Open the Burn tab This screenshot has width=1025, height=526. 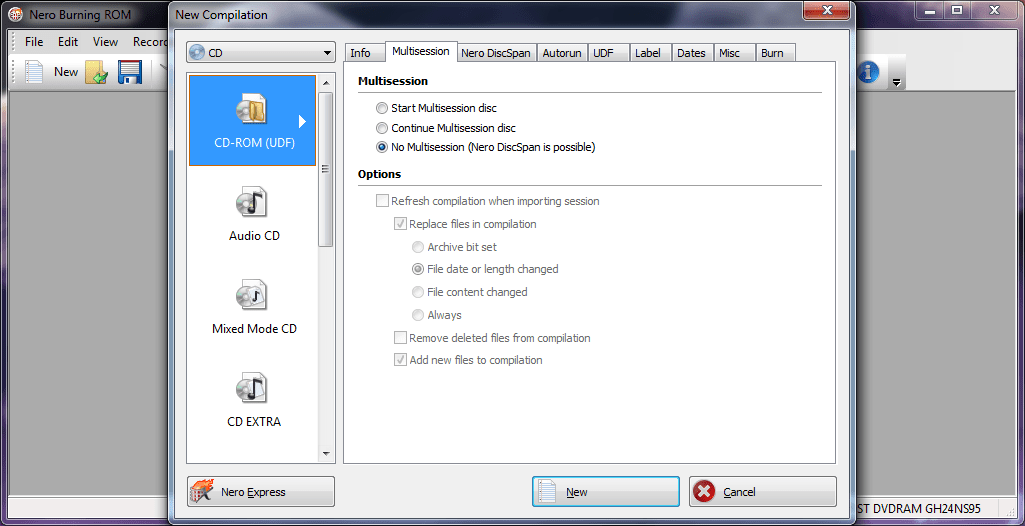(x=776, y=54)
